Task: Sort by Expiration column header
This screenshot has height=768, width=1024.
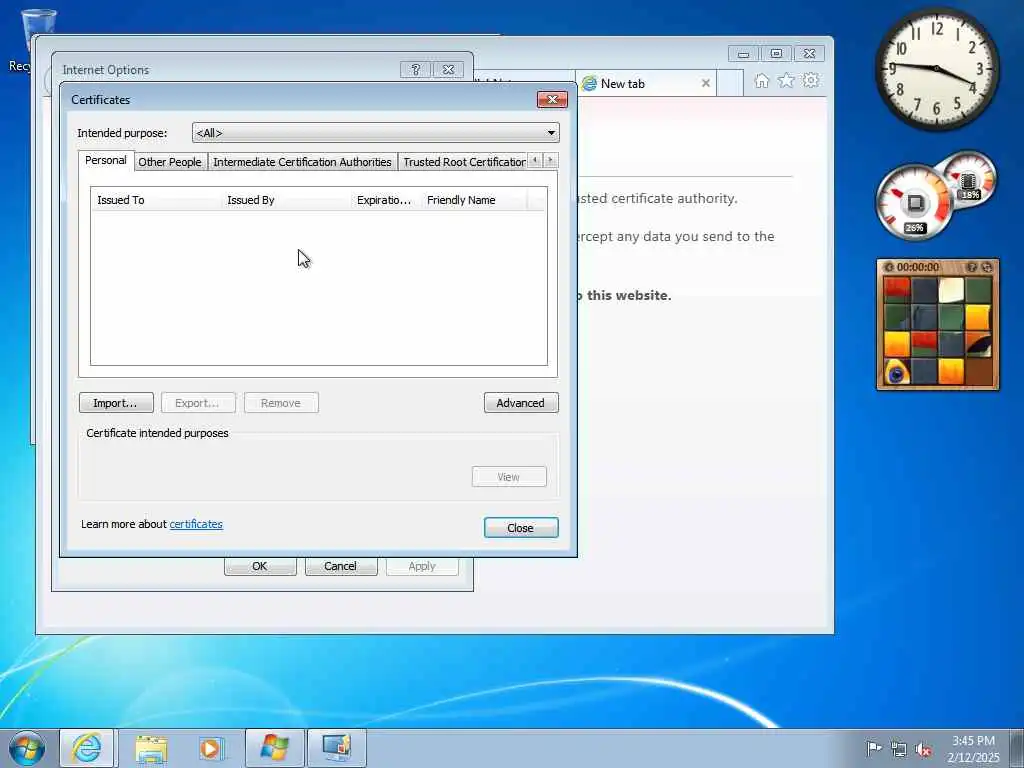Action: point(385,200)
